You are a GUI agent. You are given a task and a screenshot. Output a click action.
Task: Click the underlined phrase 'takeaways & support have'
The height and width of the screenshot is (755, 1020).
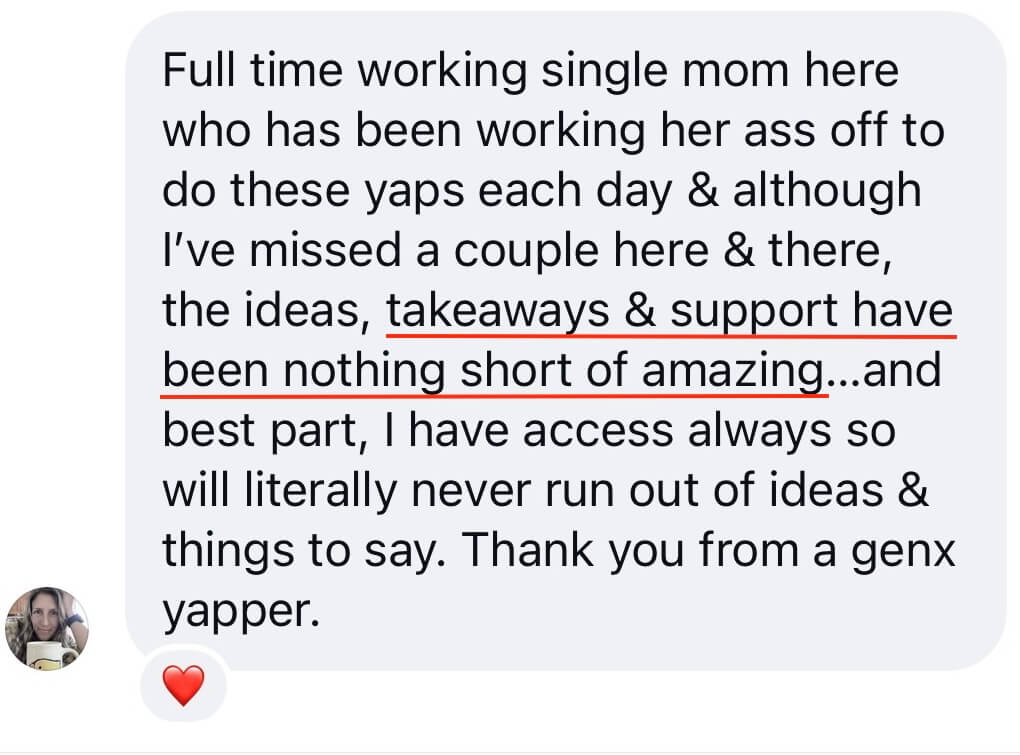[x=669, y=310]
